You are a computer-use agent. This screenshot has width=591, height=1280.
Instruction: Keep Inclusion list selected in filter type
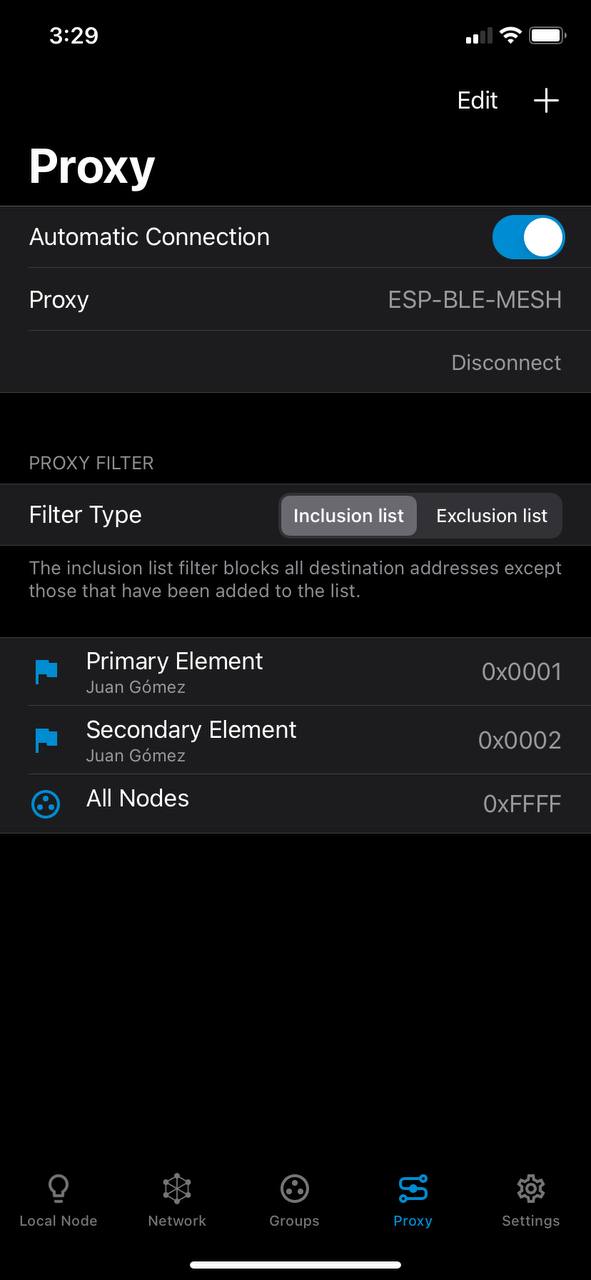[348, 515]
